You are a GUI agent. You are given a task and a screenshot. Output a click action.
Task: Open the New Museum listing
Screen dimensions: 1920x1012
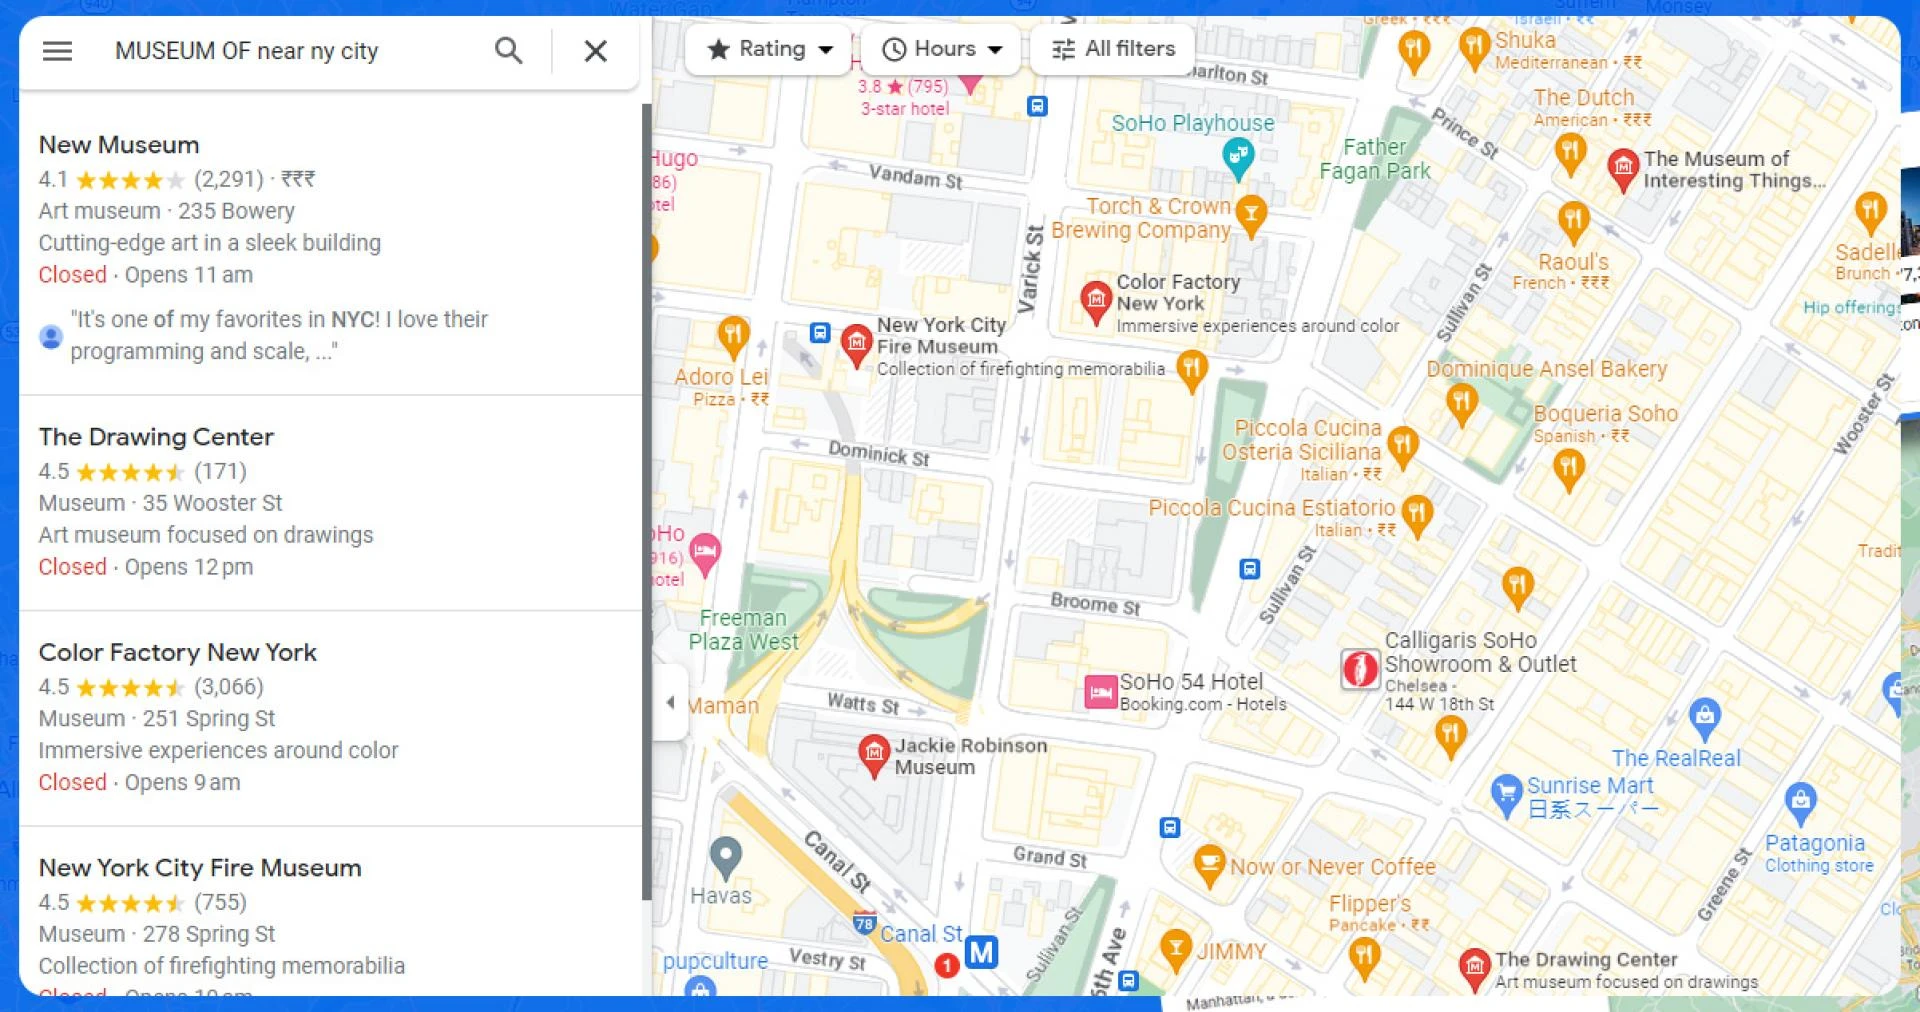pos(119,145)
